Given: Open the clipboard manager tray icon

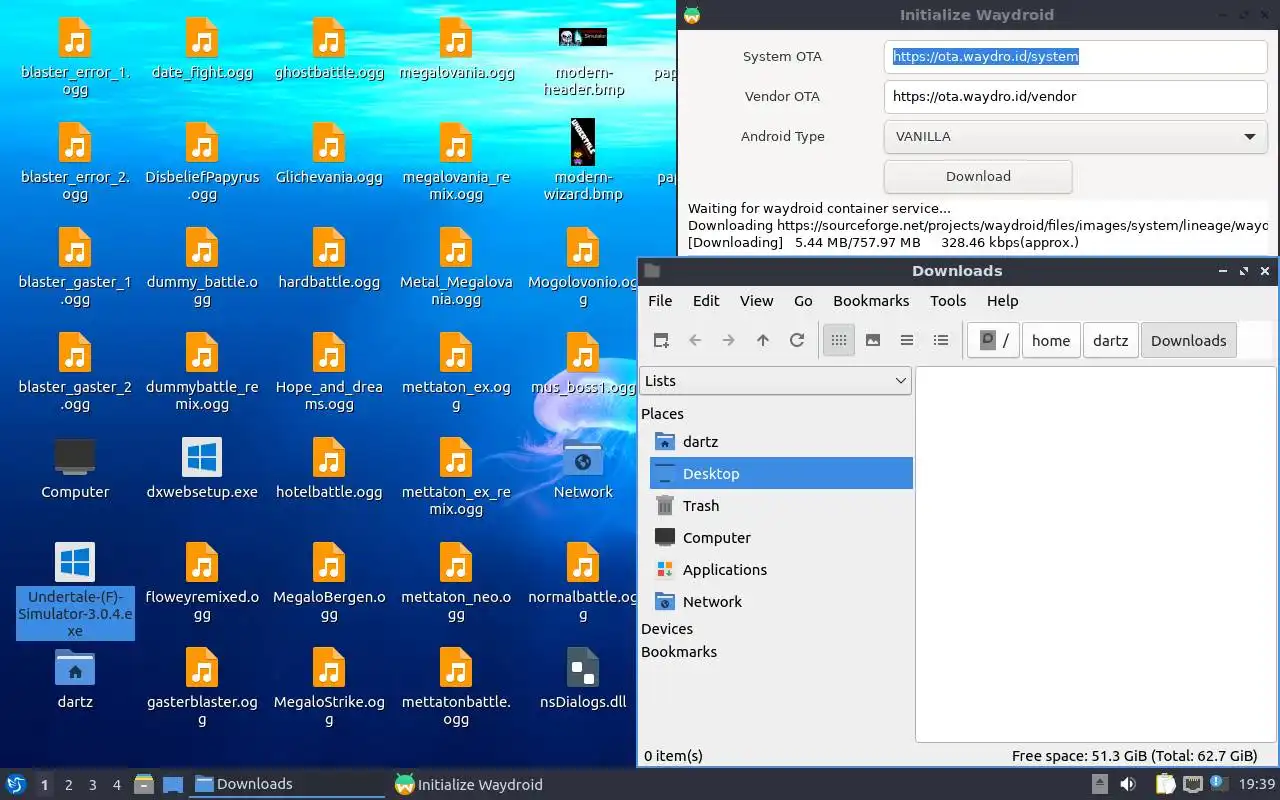Looking at the screenshot, I should (1165, 784).
